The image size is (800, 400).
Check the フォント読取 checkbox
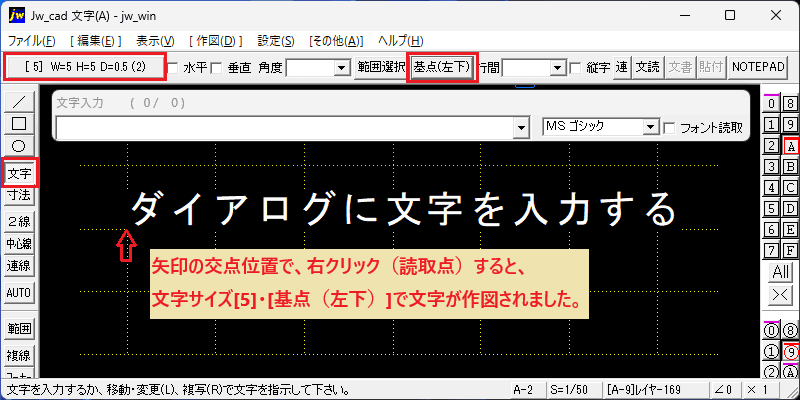click(x=669, y=128)
